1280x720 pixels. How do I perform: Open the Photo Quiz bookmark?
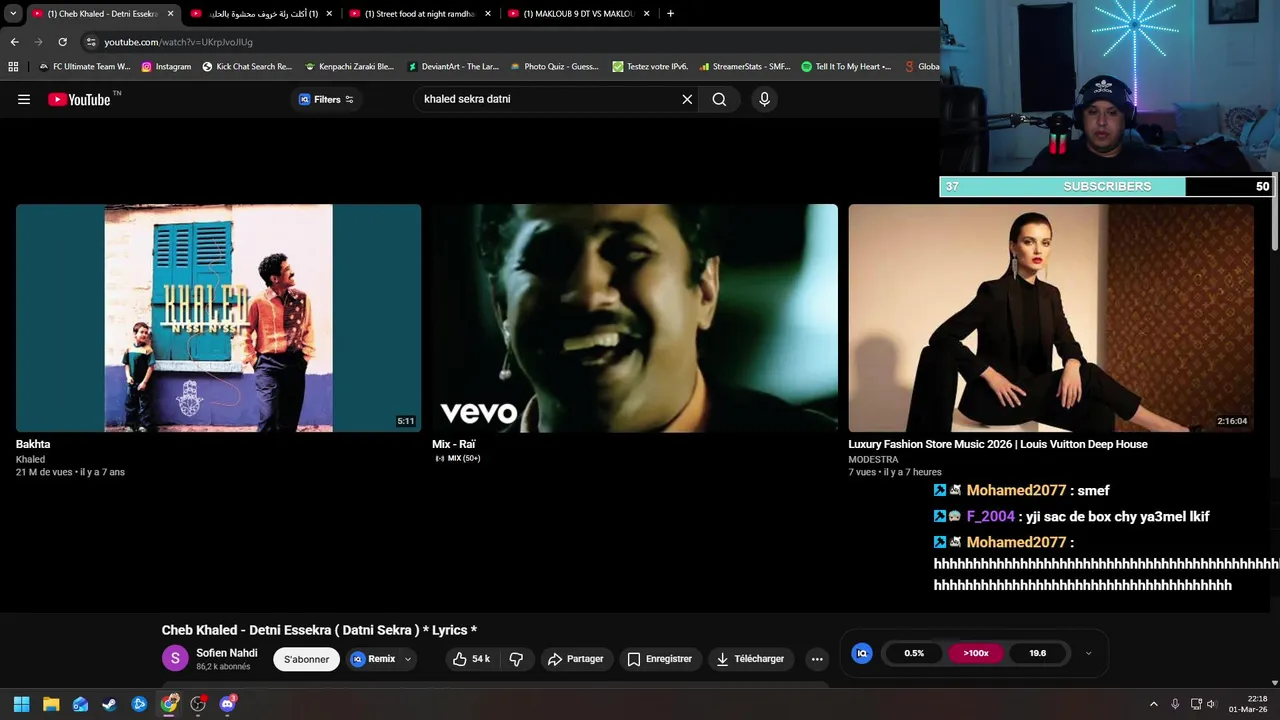click(554, 67)
